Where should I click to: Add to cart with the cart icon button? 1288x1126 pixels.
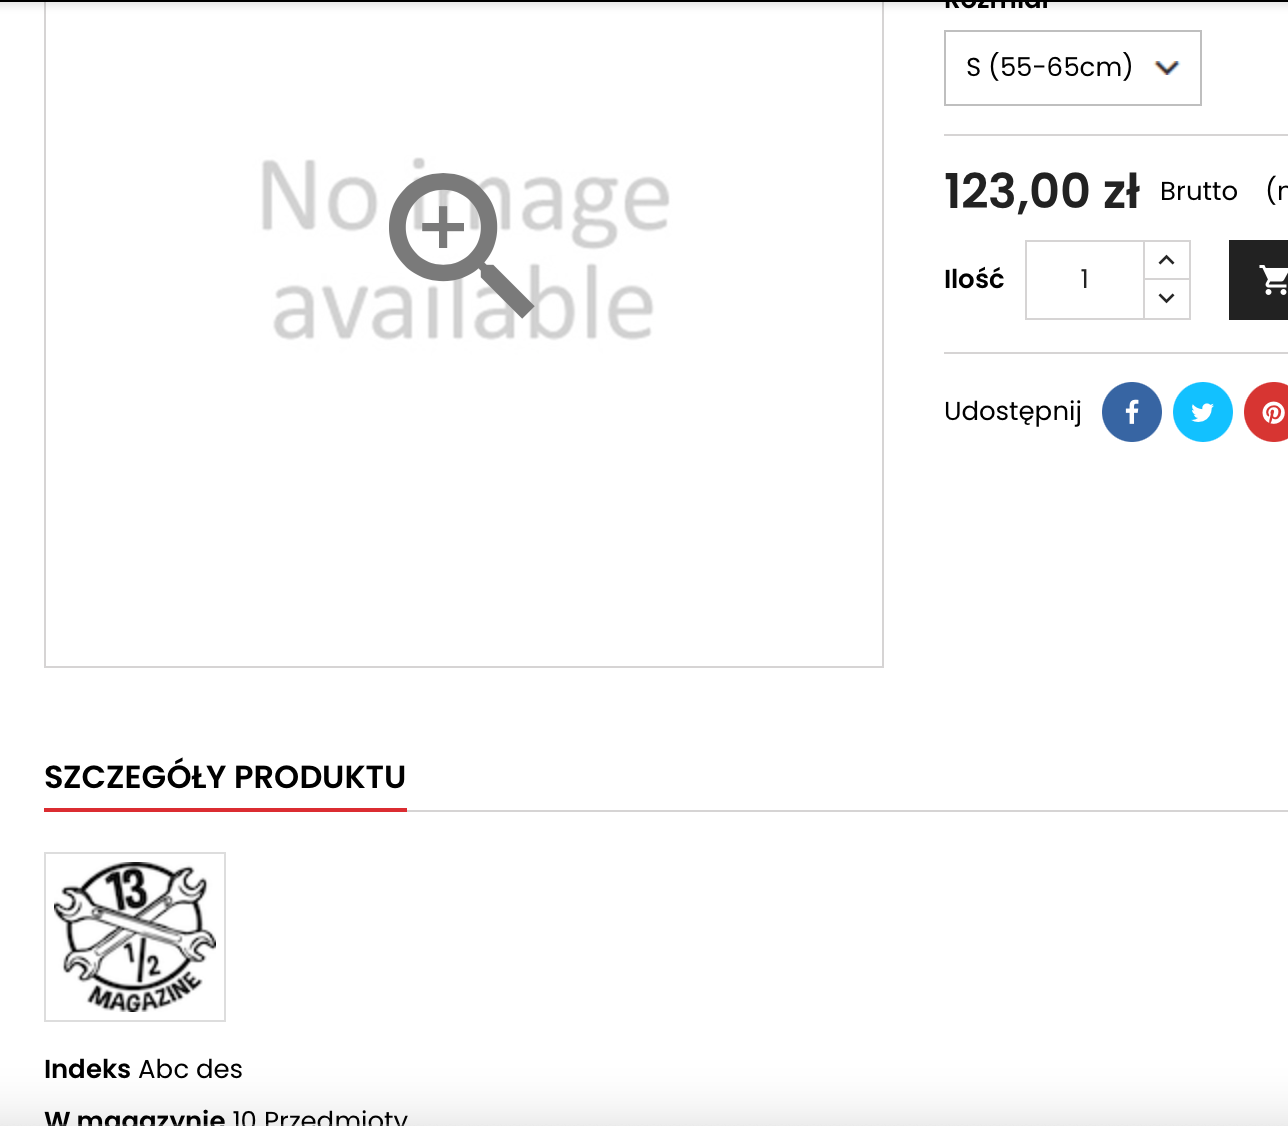point(1259,280)
